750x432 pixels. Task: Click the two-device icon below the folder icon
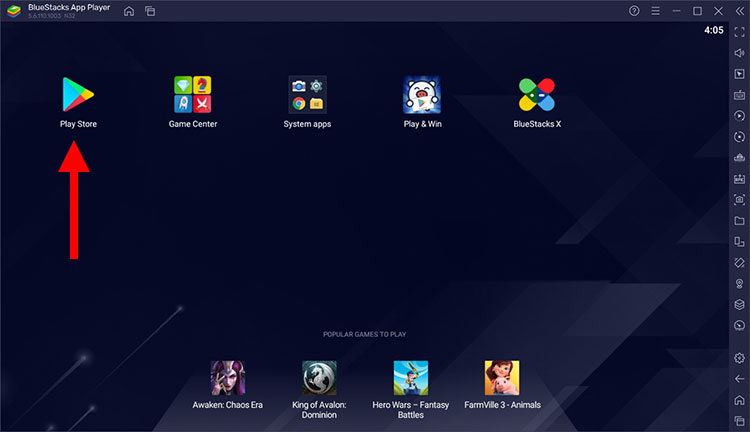pyautogui.click(x=739, y=242)
